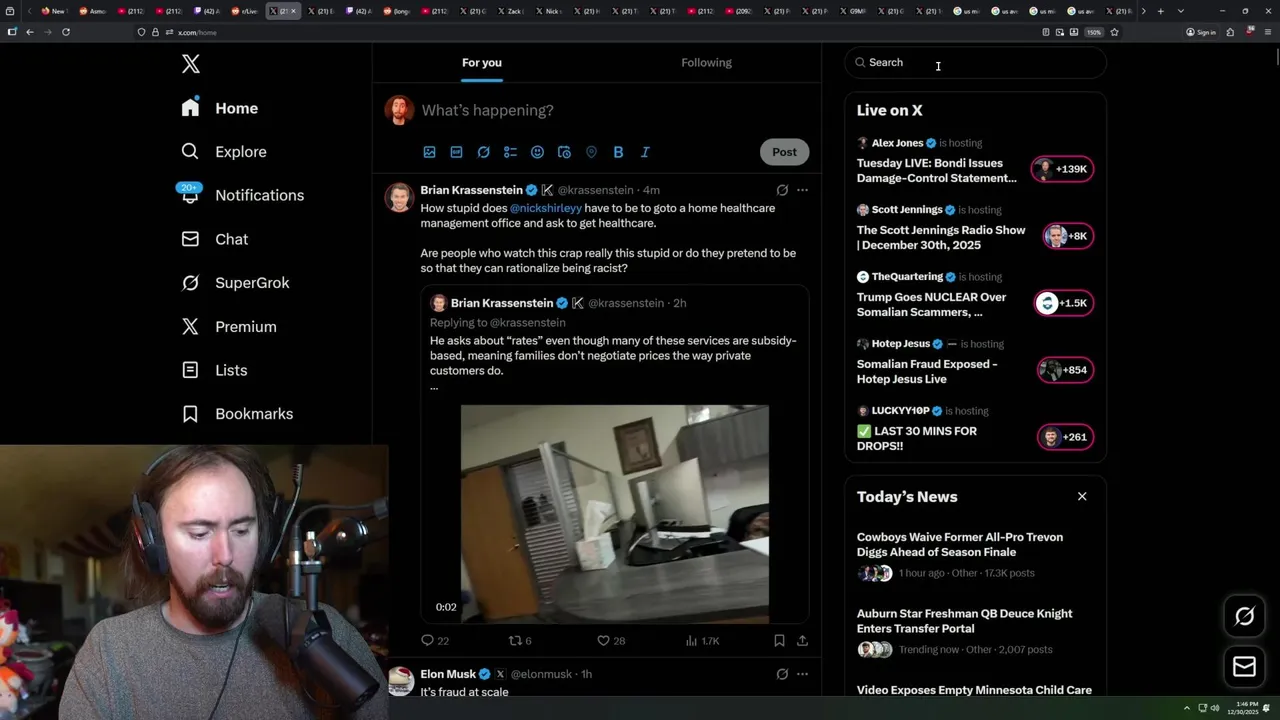1280x720 pixels.
Task: Go back in browser history
Action: (30, 32)
